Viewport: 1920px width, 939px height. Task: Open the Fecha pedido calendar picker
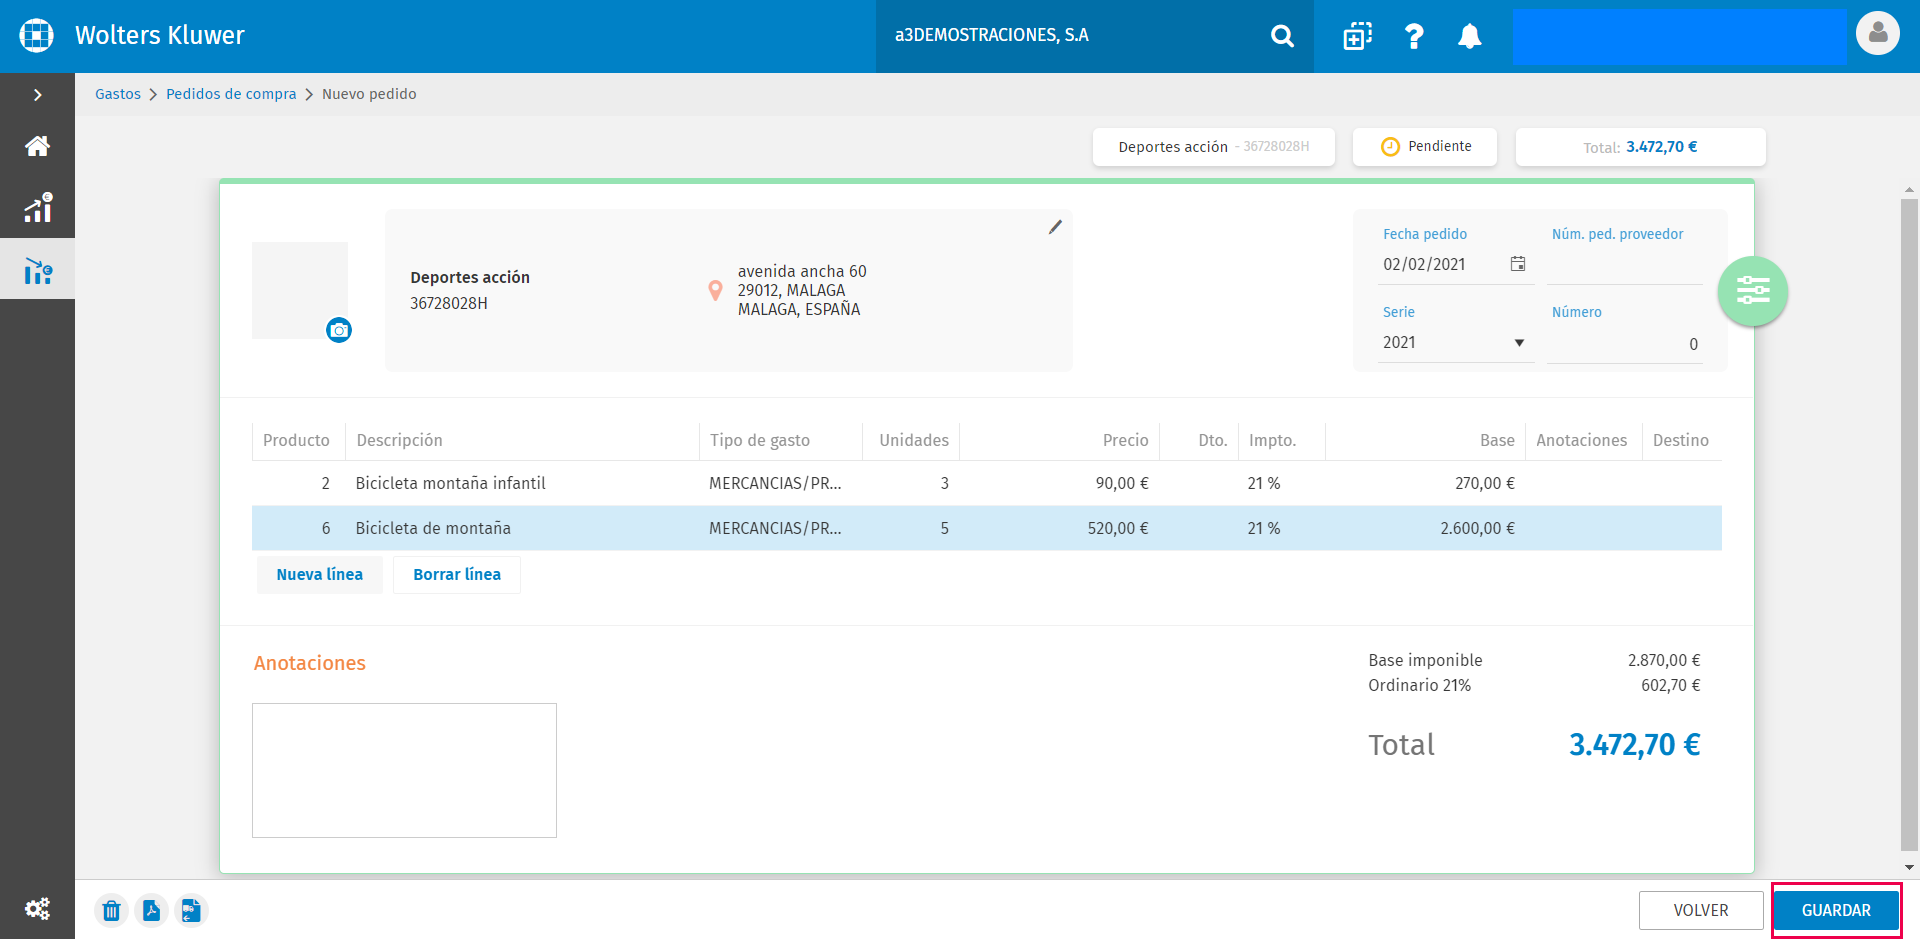(x=1517, y=264)
